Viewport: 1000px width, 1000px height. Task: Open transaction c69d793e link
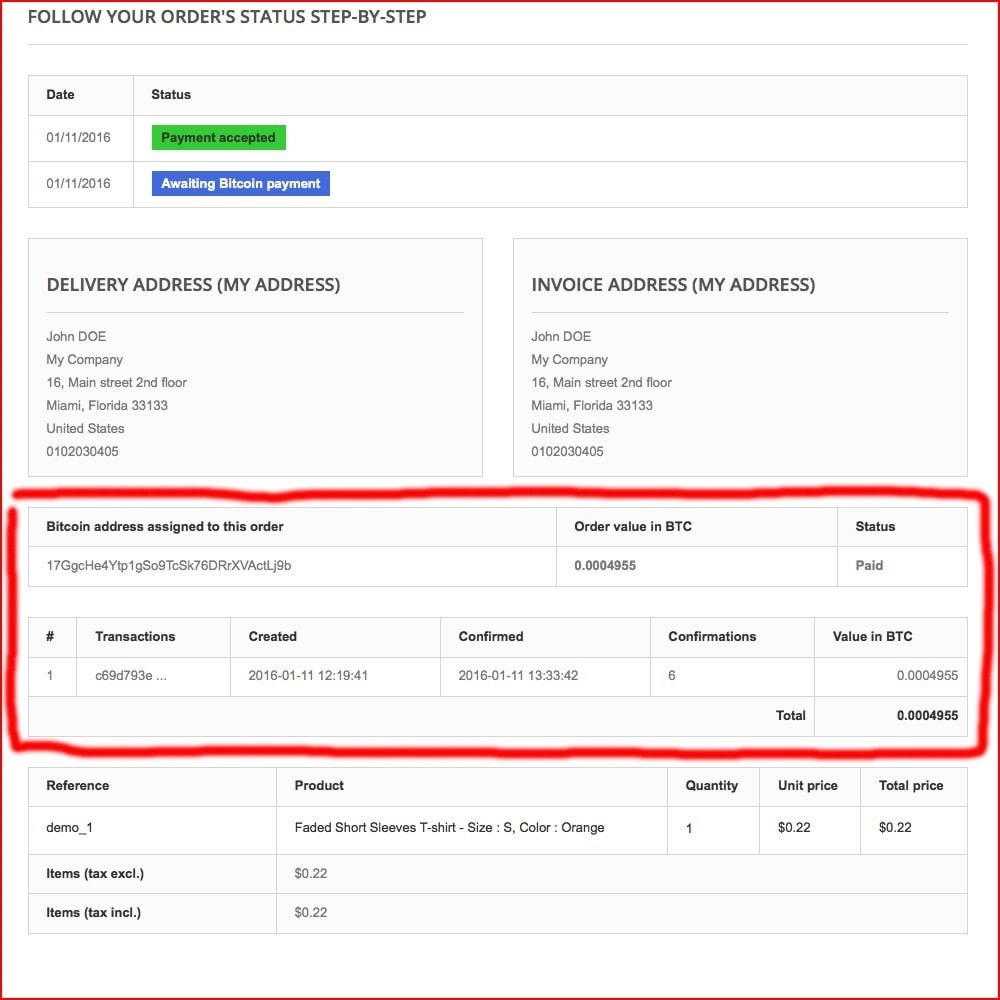(131, 676)
